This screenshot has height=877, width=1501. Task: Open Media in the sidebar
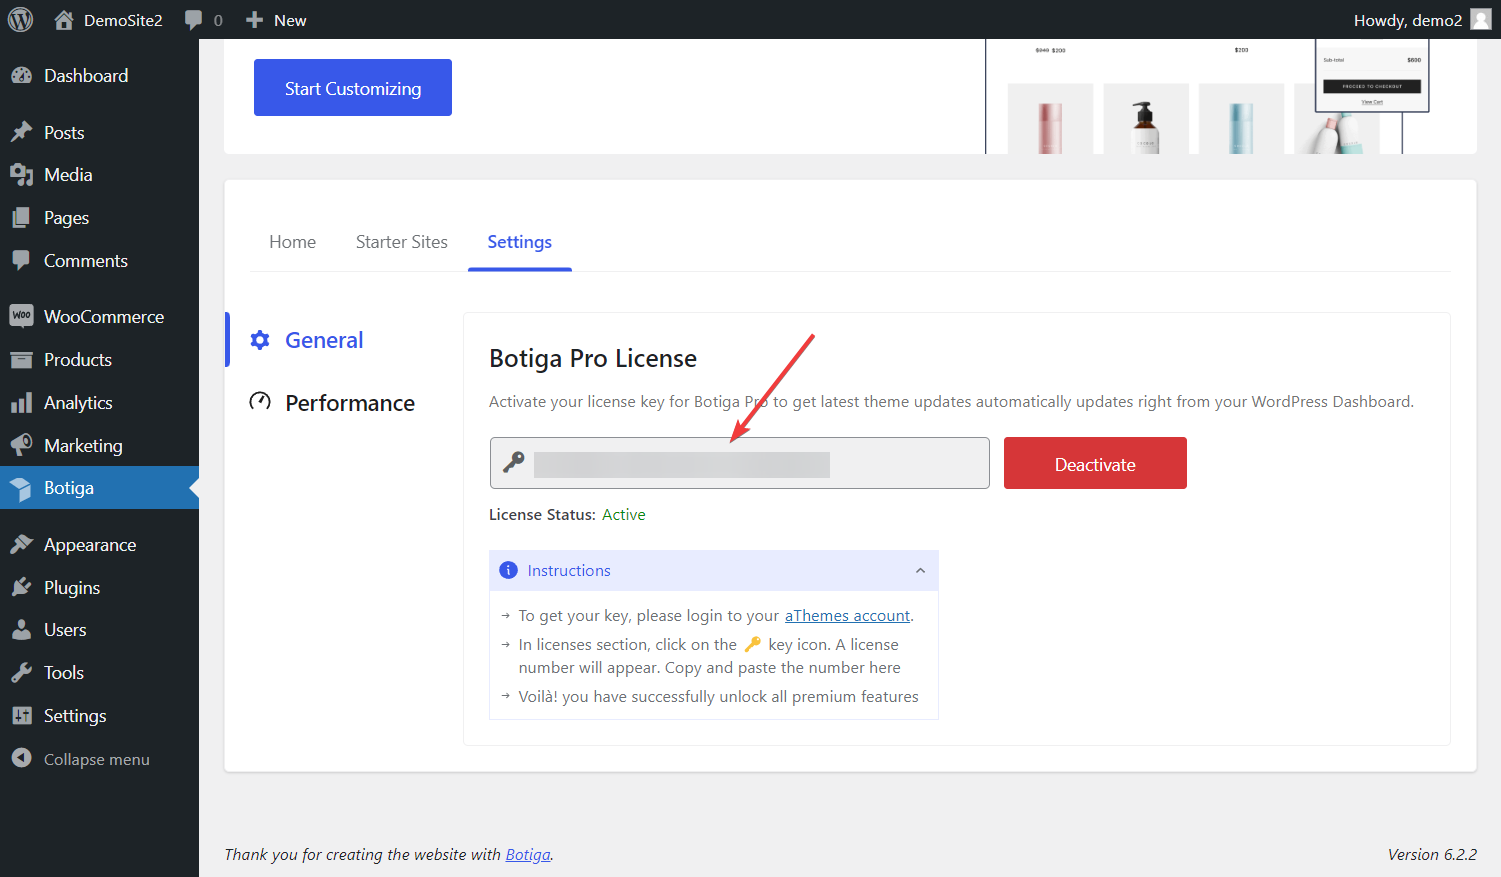[x=68, y=175]
